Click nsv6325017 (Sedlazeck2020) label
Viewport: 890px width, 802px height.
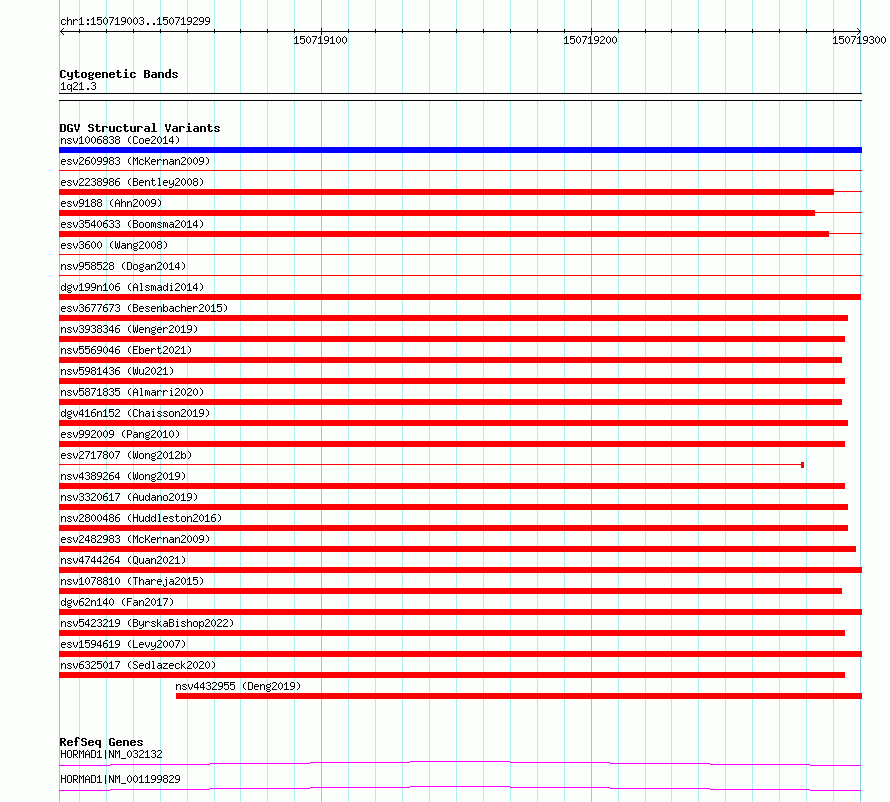click(138, 665)
